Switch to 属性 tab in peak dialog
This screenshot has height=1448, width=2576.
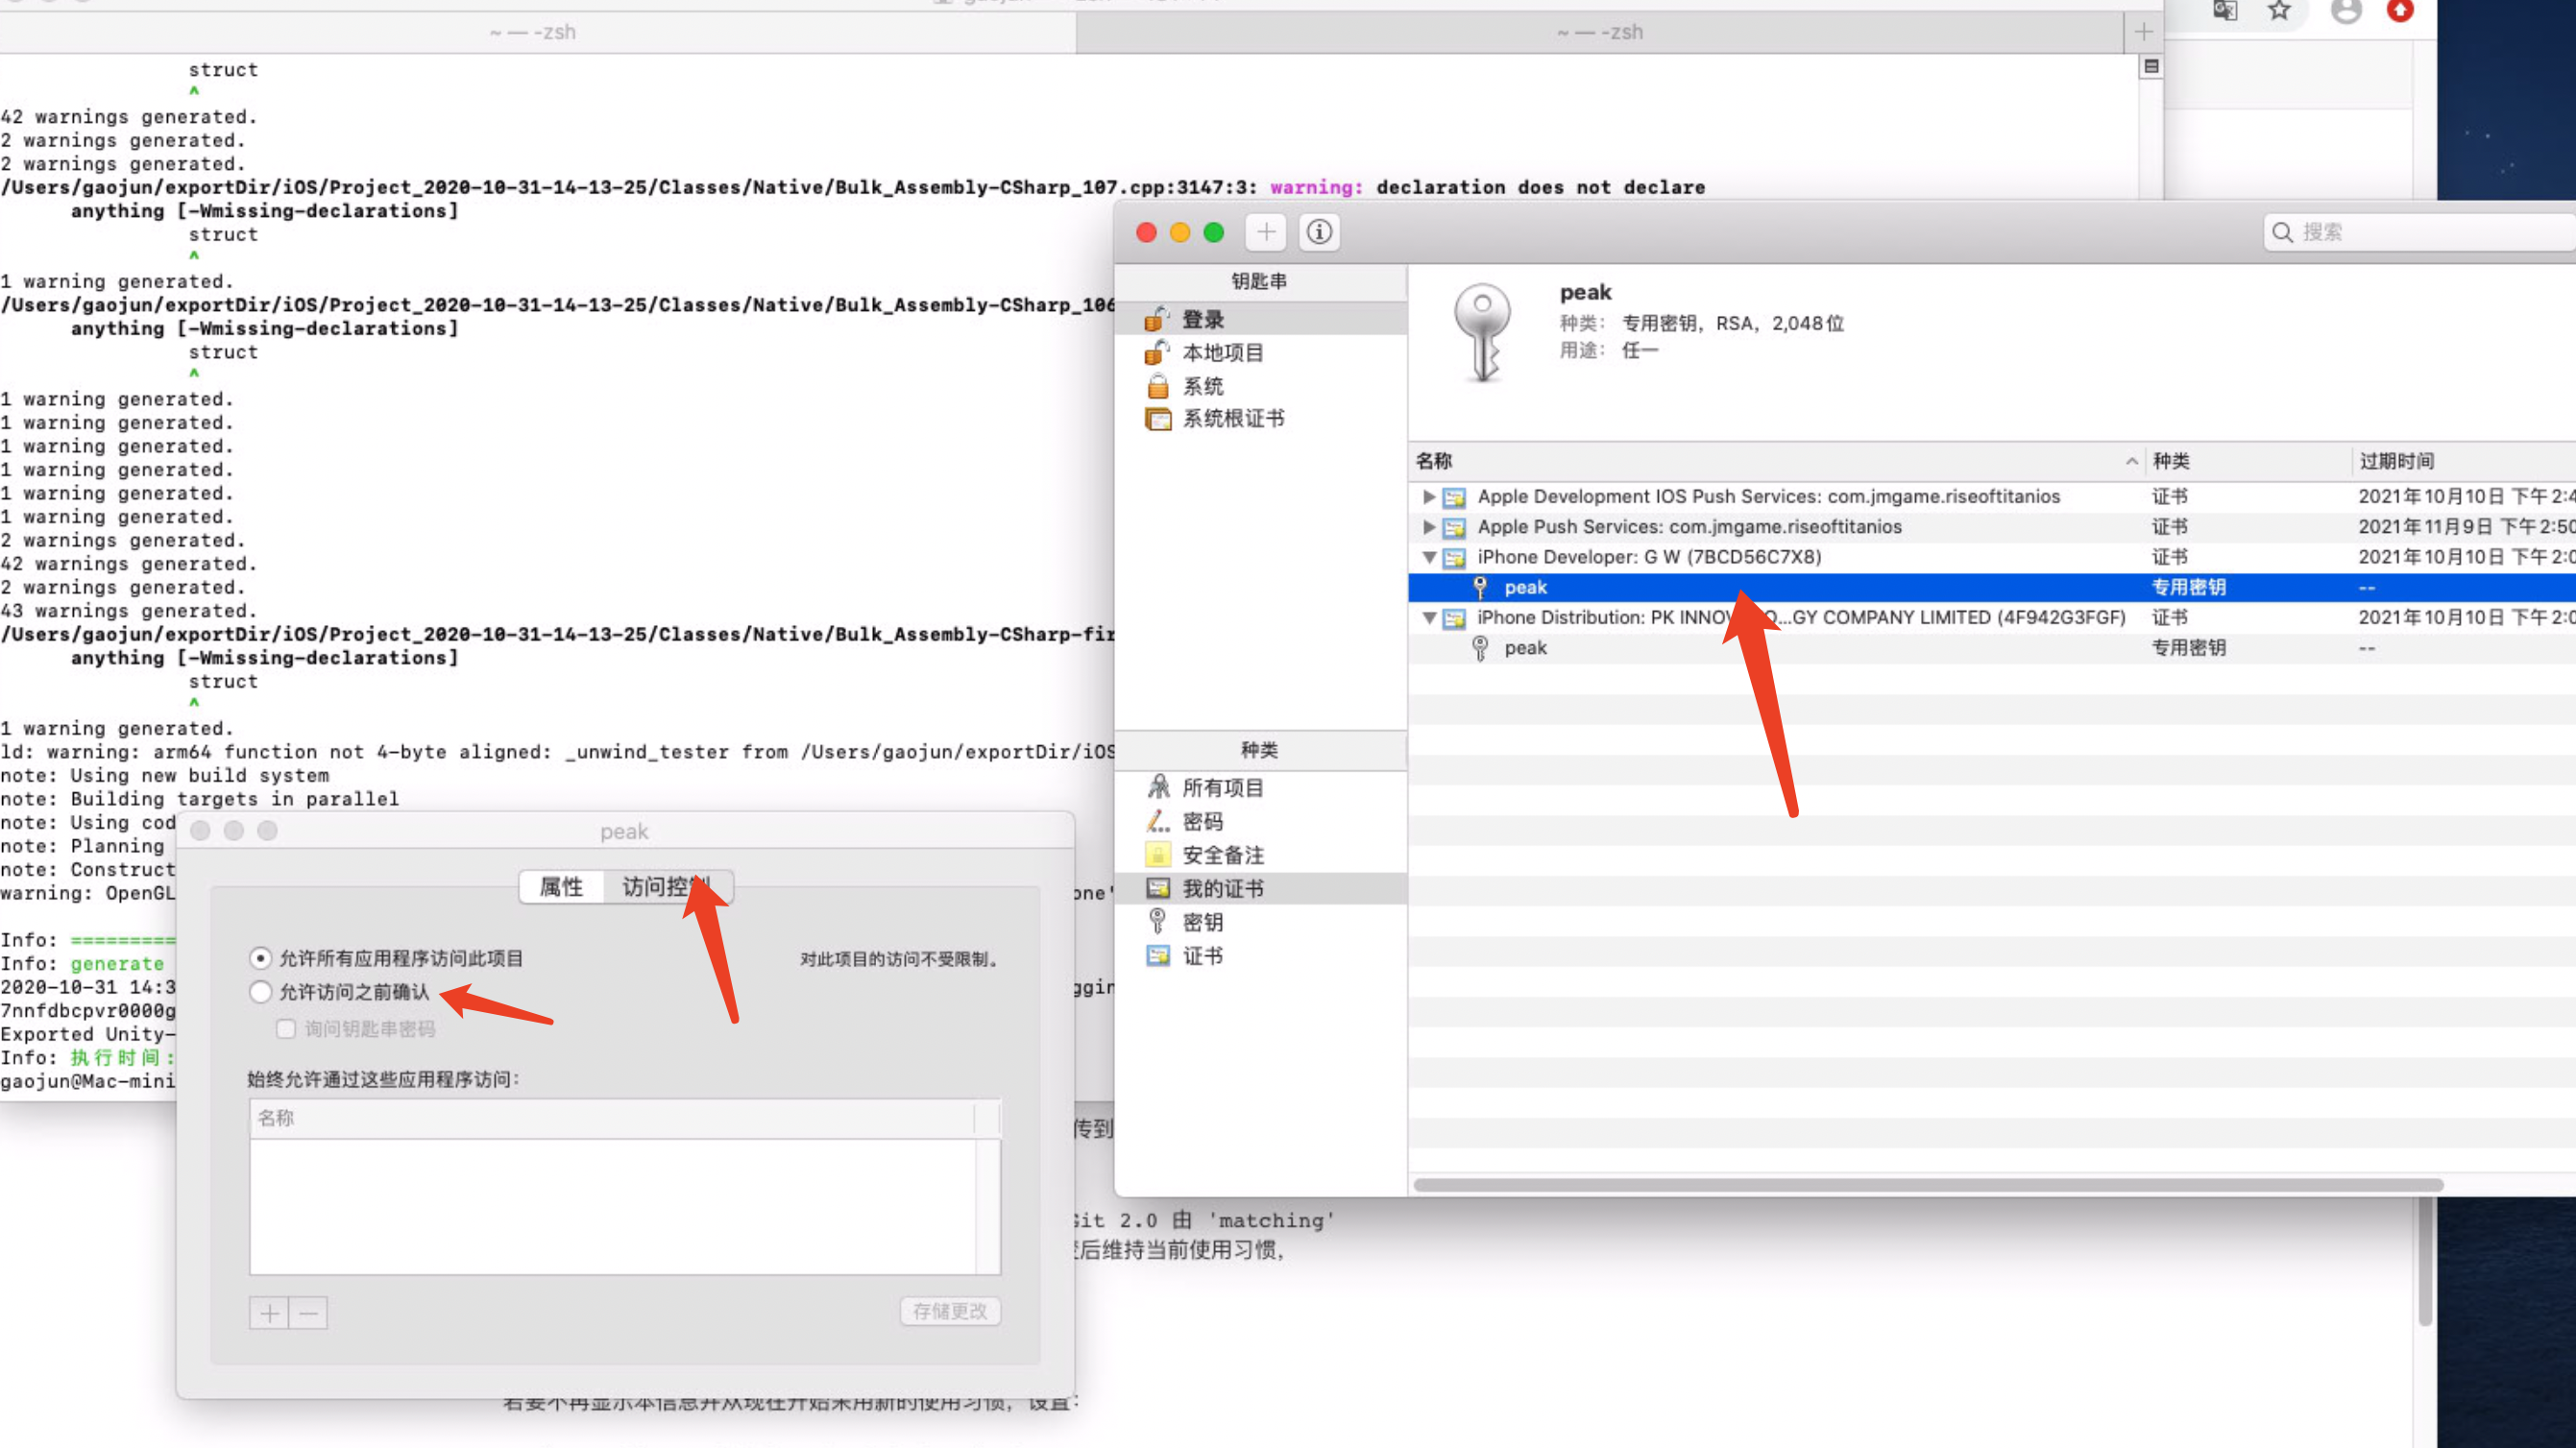tap(561, 887)
